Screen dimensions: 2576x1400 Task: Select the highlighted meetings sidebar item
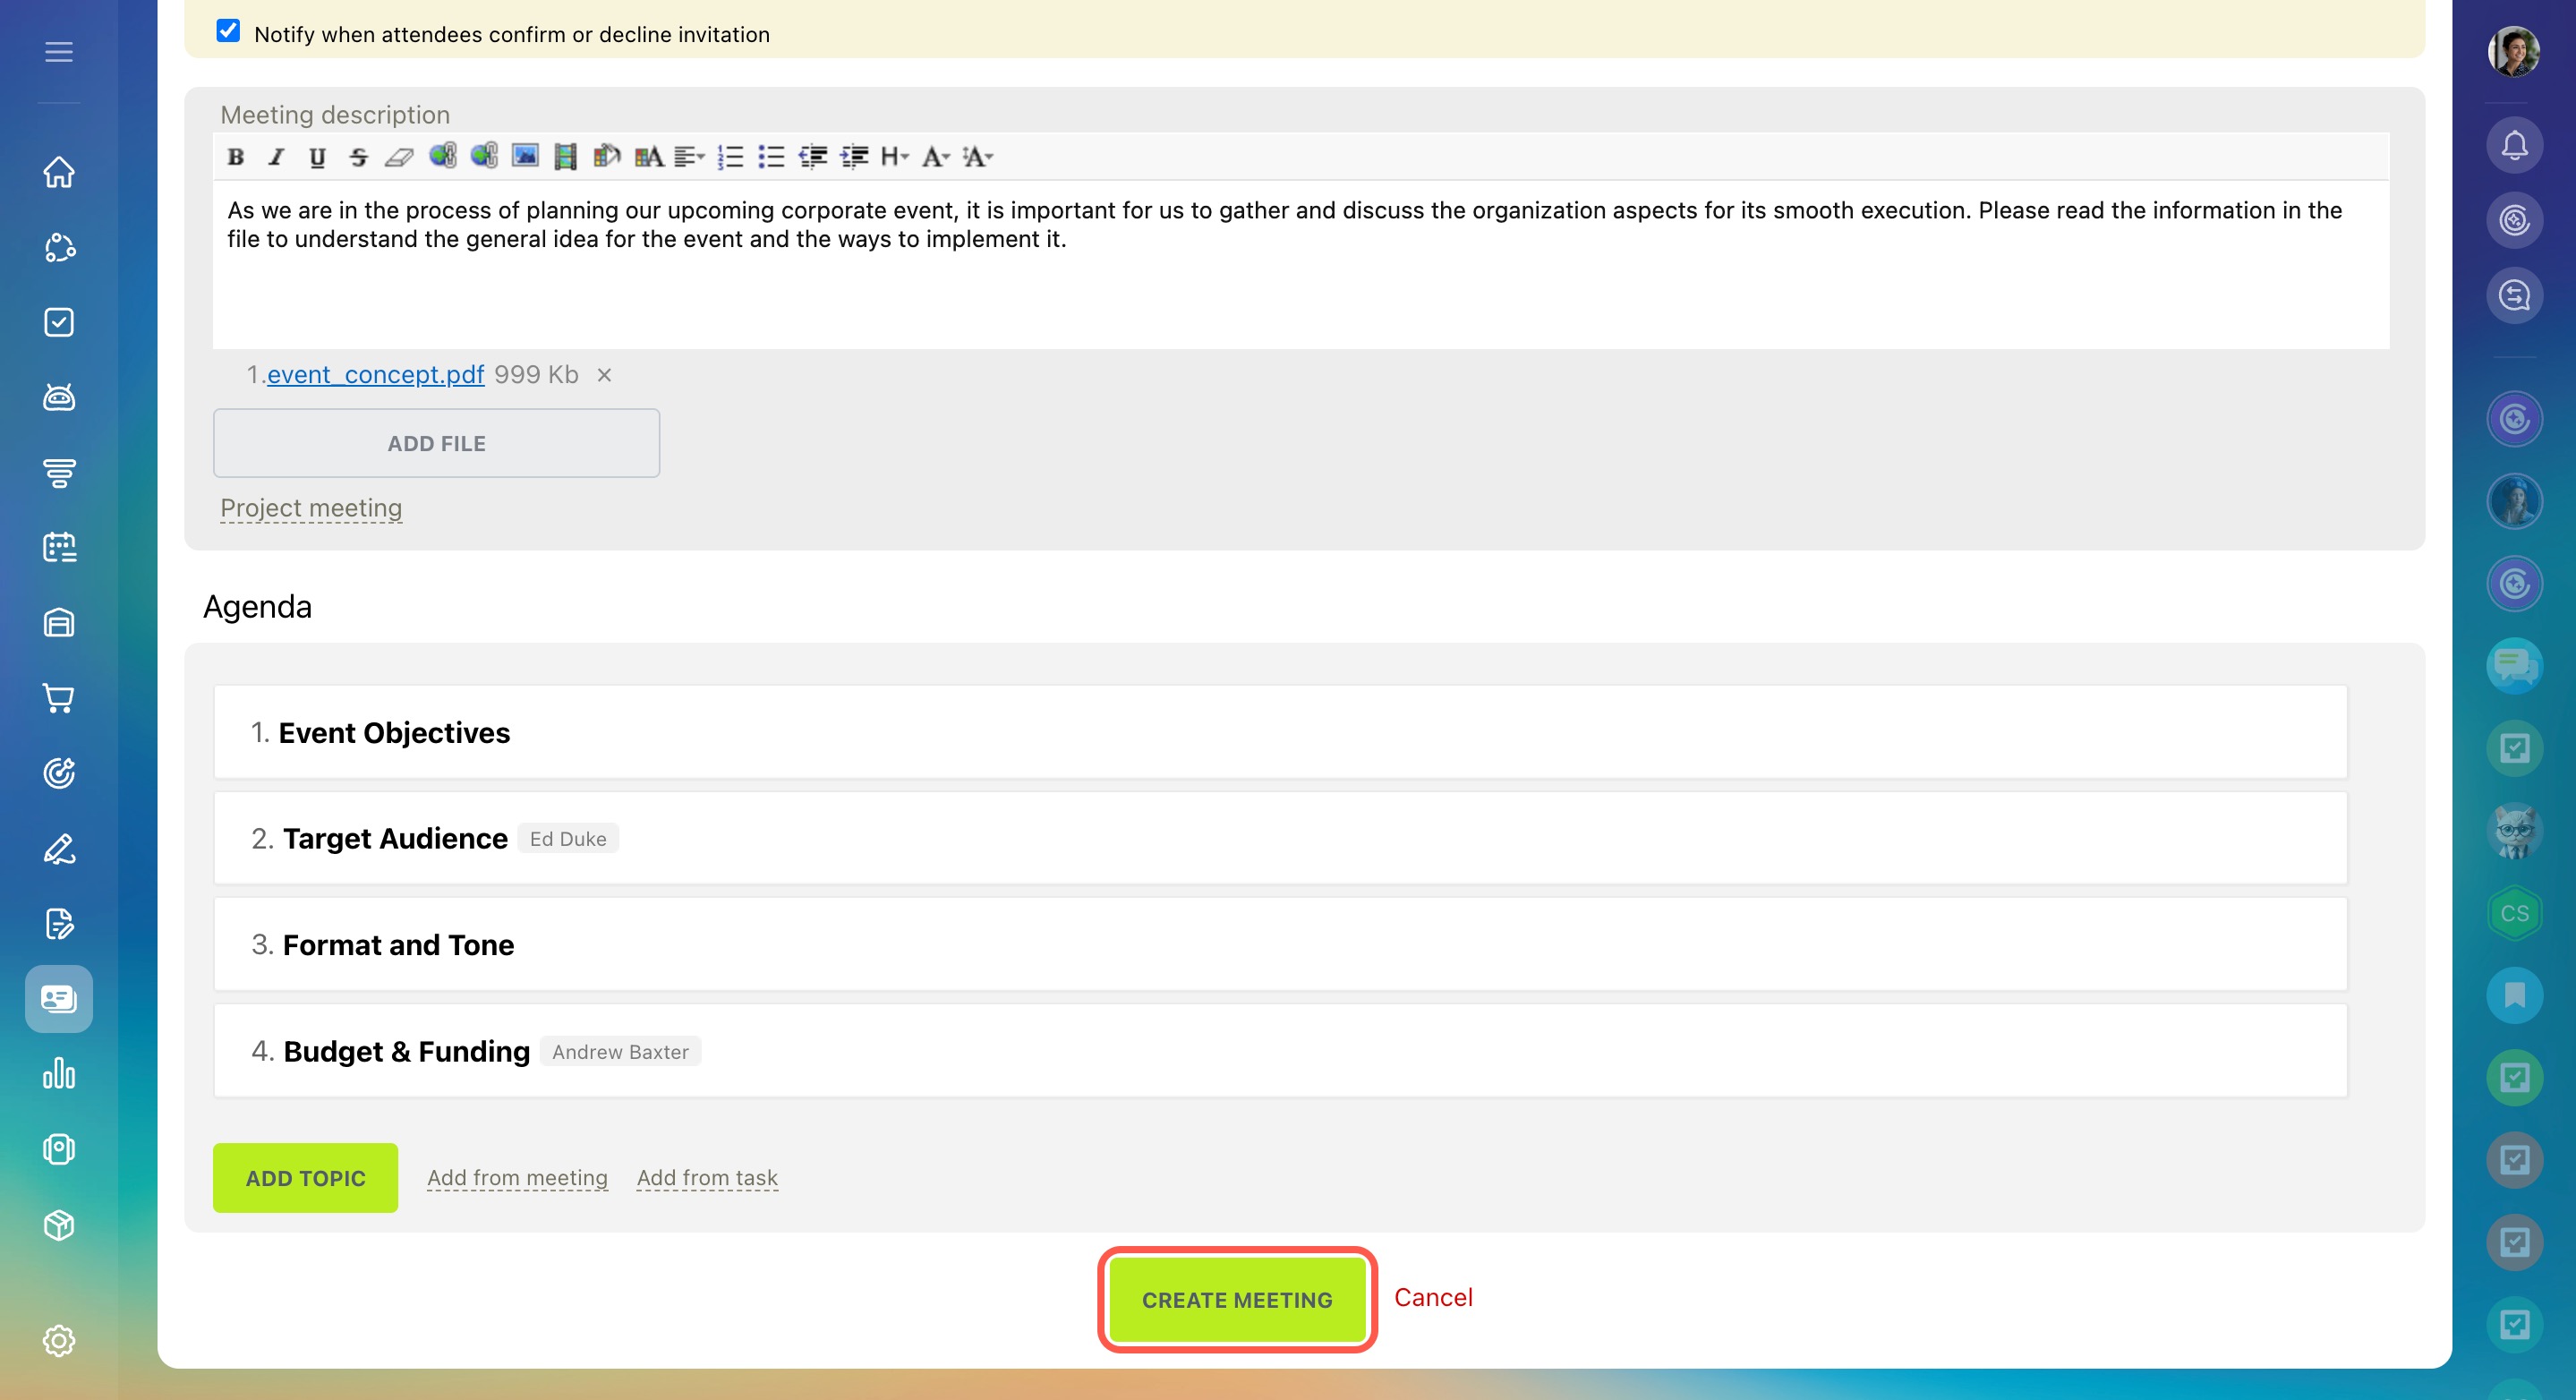(x=59, y=998)
